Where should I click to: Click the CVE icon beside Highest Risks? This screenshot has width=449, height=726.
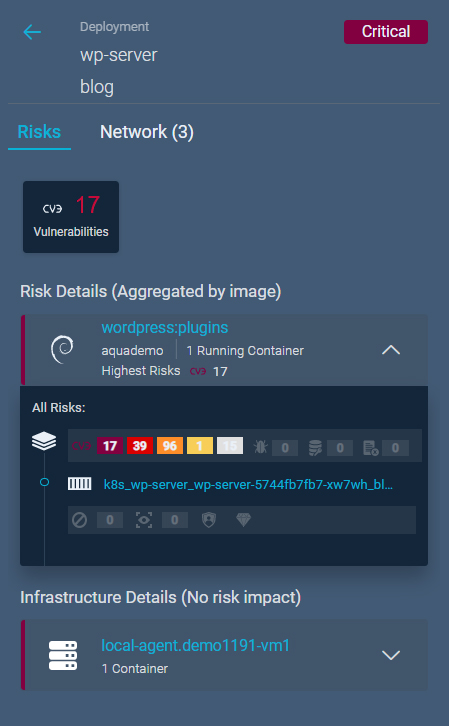click(x=198, y=371)
